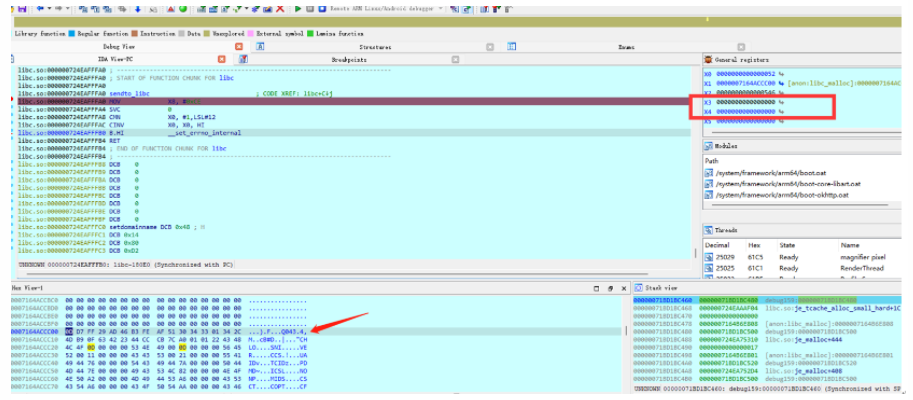
Task: Click the State column header in Threads
Action: tap(787, 245)
